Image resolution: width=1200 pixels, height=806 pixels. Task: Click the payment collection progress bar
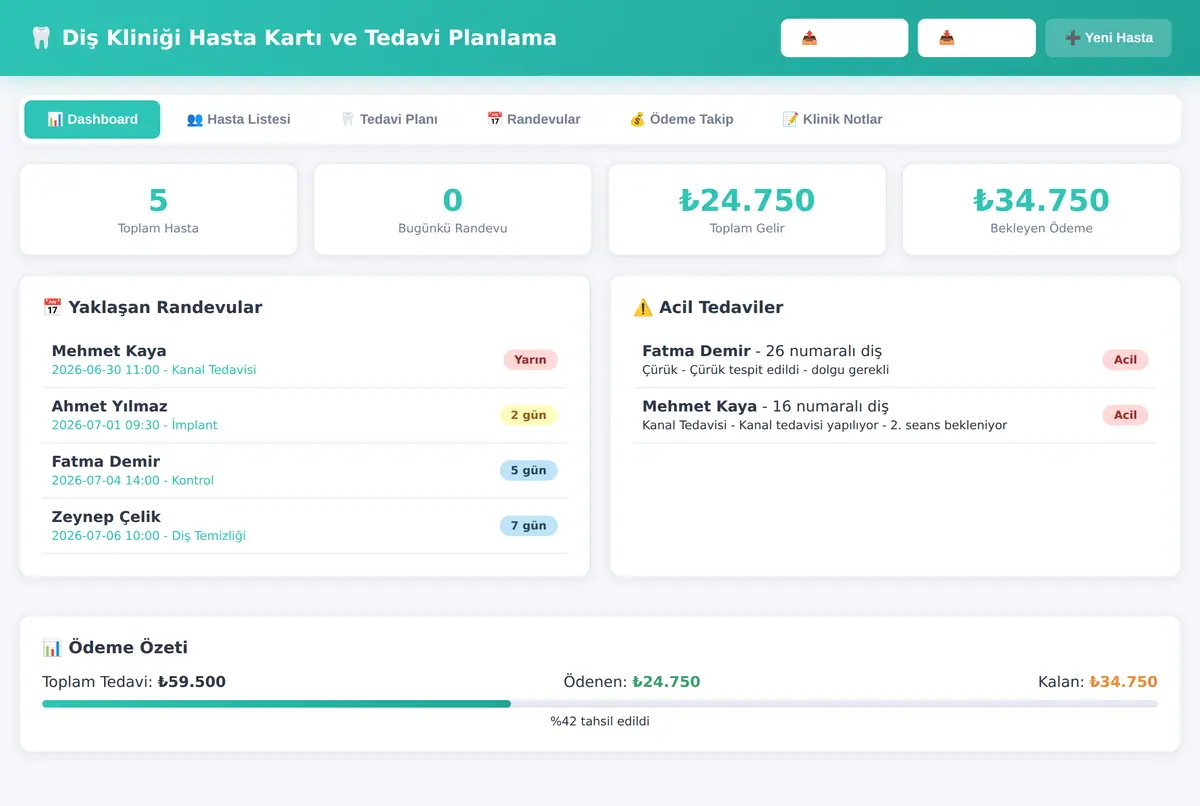[600, 704]
